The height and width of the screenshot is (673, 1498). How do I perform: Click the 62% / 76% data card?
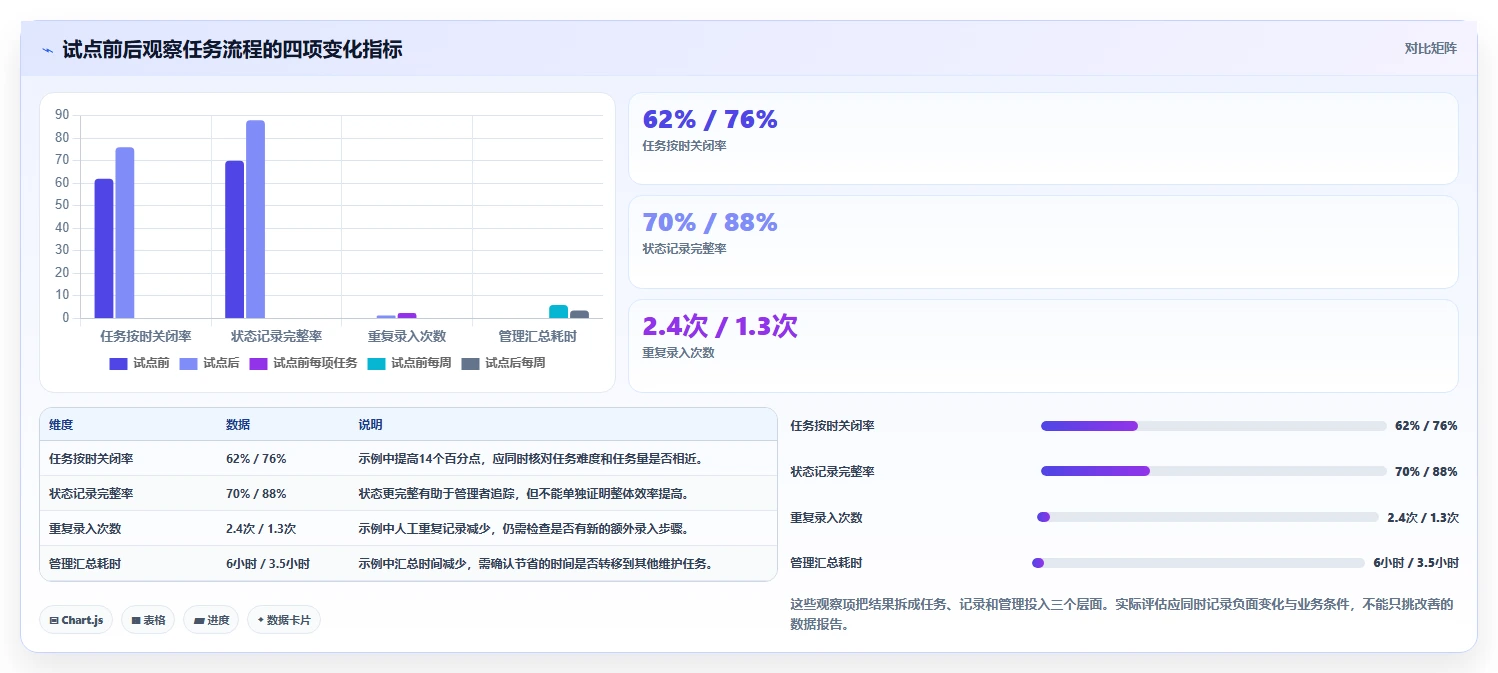[x=1043, y=139]
